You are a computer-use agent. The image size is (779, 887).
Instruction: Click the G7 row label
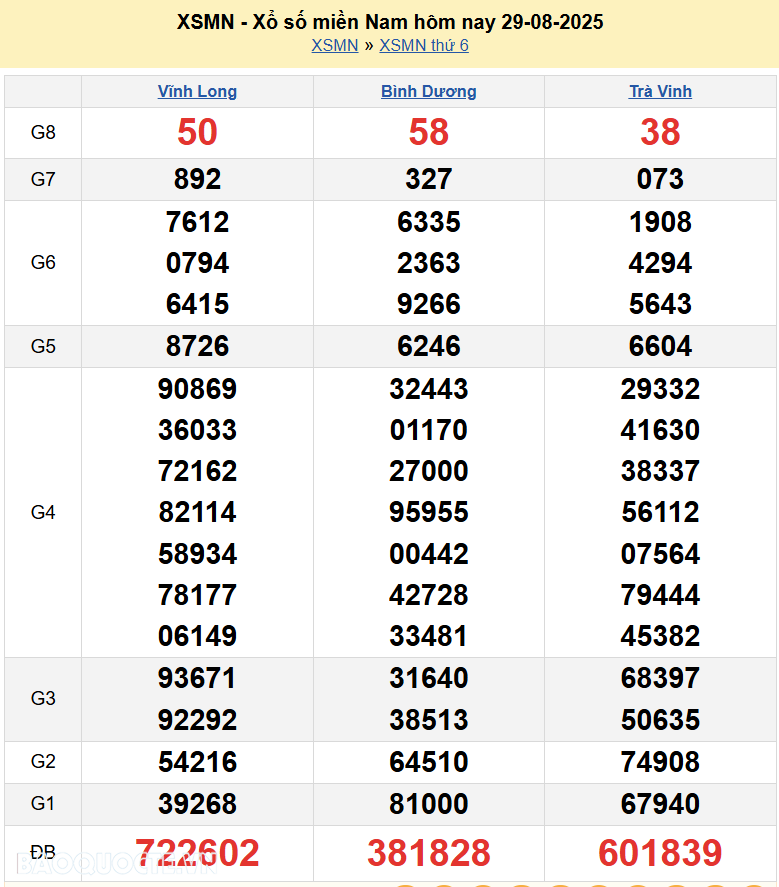pyautogui.click(x=43, y=180)
